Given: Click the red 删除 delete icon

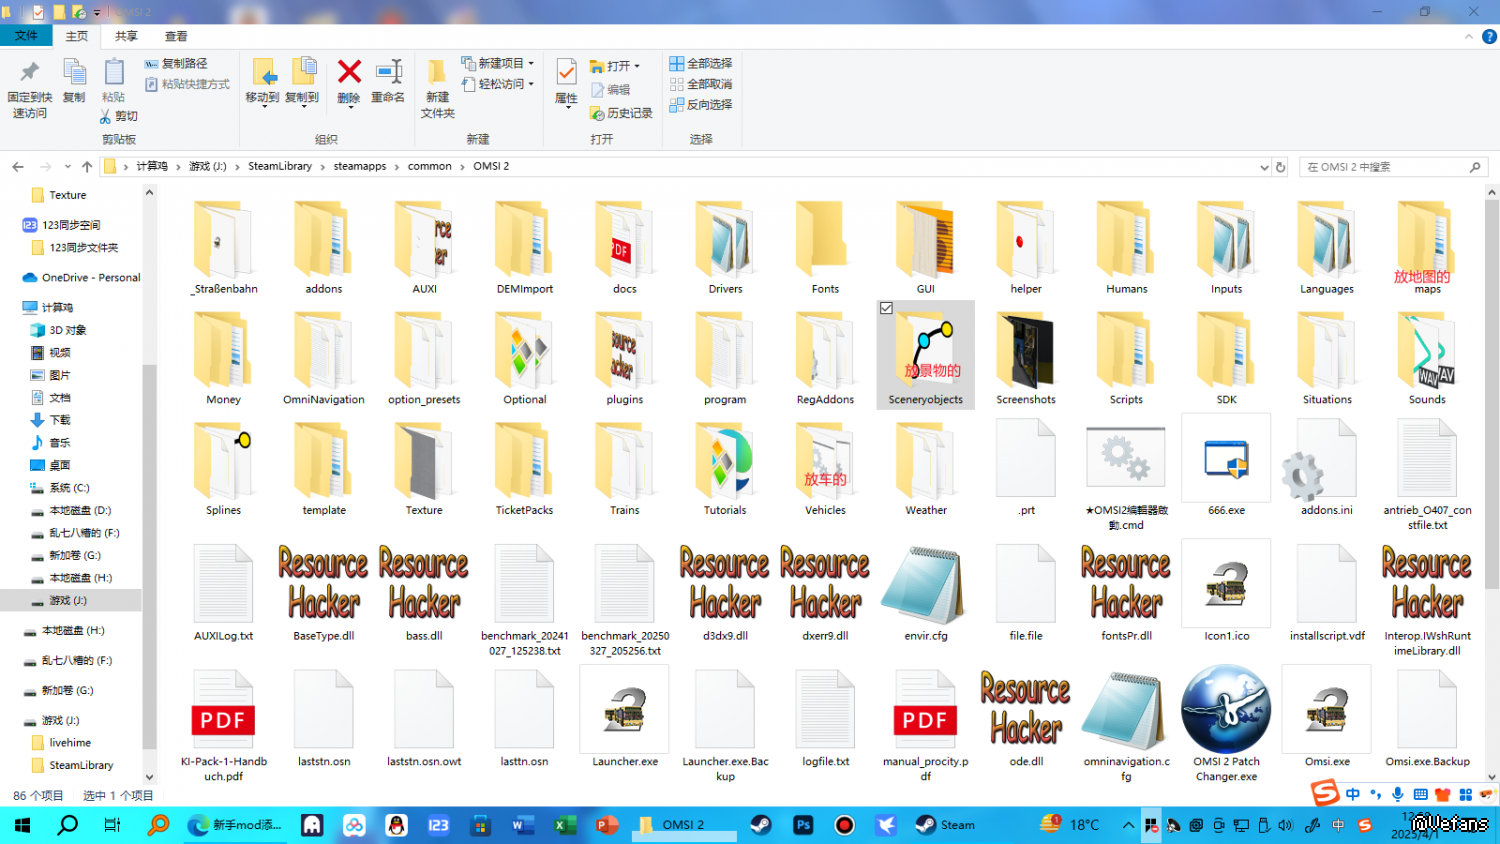Looking at the screenshot, I should [x=349, y=72].
